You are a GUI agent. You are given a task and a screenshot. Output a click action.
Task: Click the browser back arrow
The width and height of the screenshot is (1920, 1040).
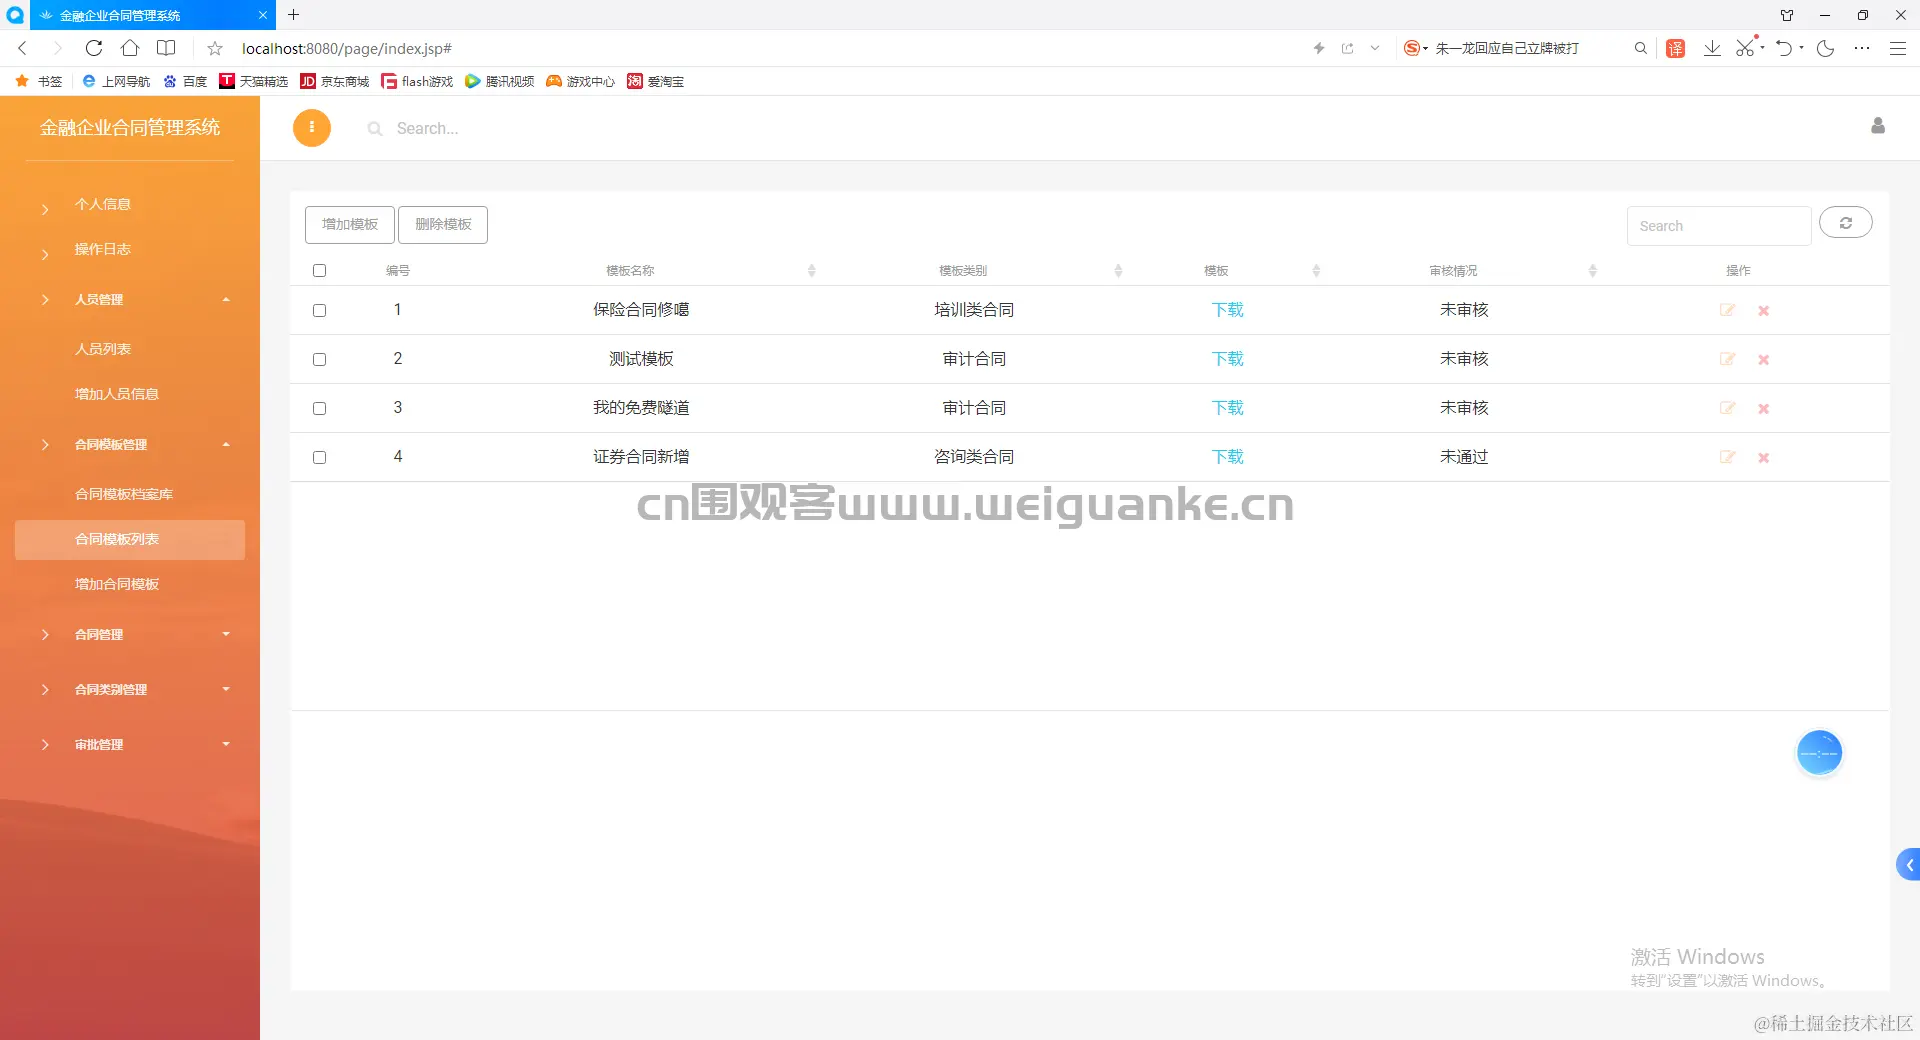pos(22,48)
